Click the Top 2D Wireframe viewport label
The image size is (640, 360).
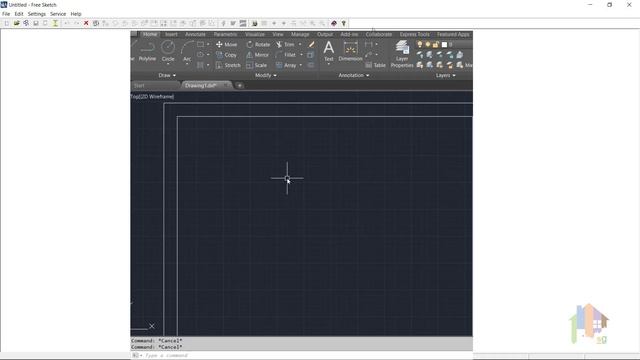point(152,97)
